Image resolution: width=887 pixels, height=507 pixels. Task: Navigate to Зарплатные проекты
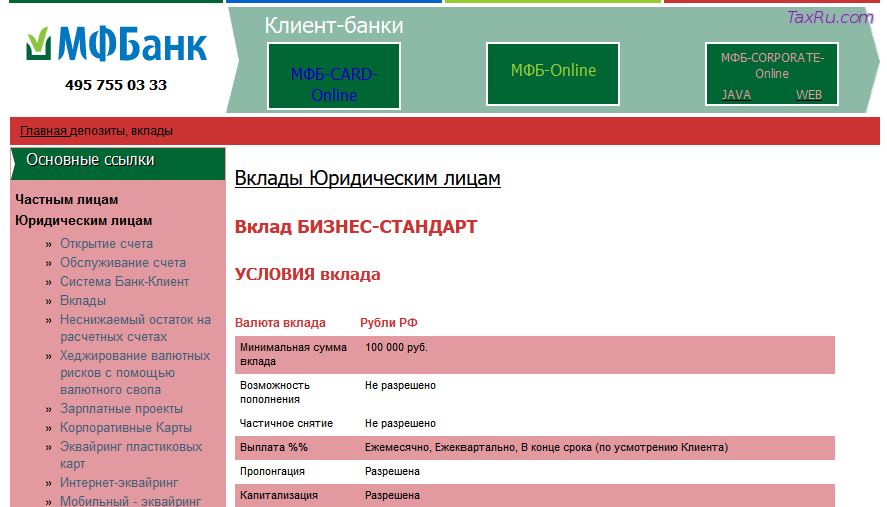(x=121, y=409)
